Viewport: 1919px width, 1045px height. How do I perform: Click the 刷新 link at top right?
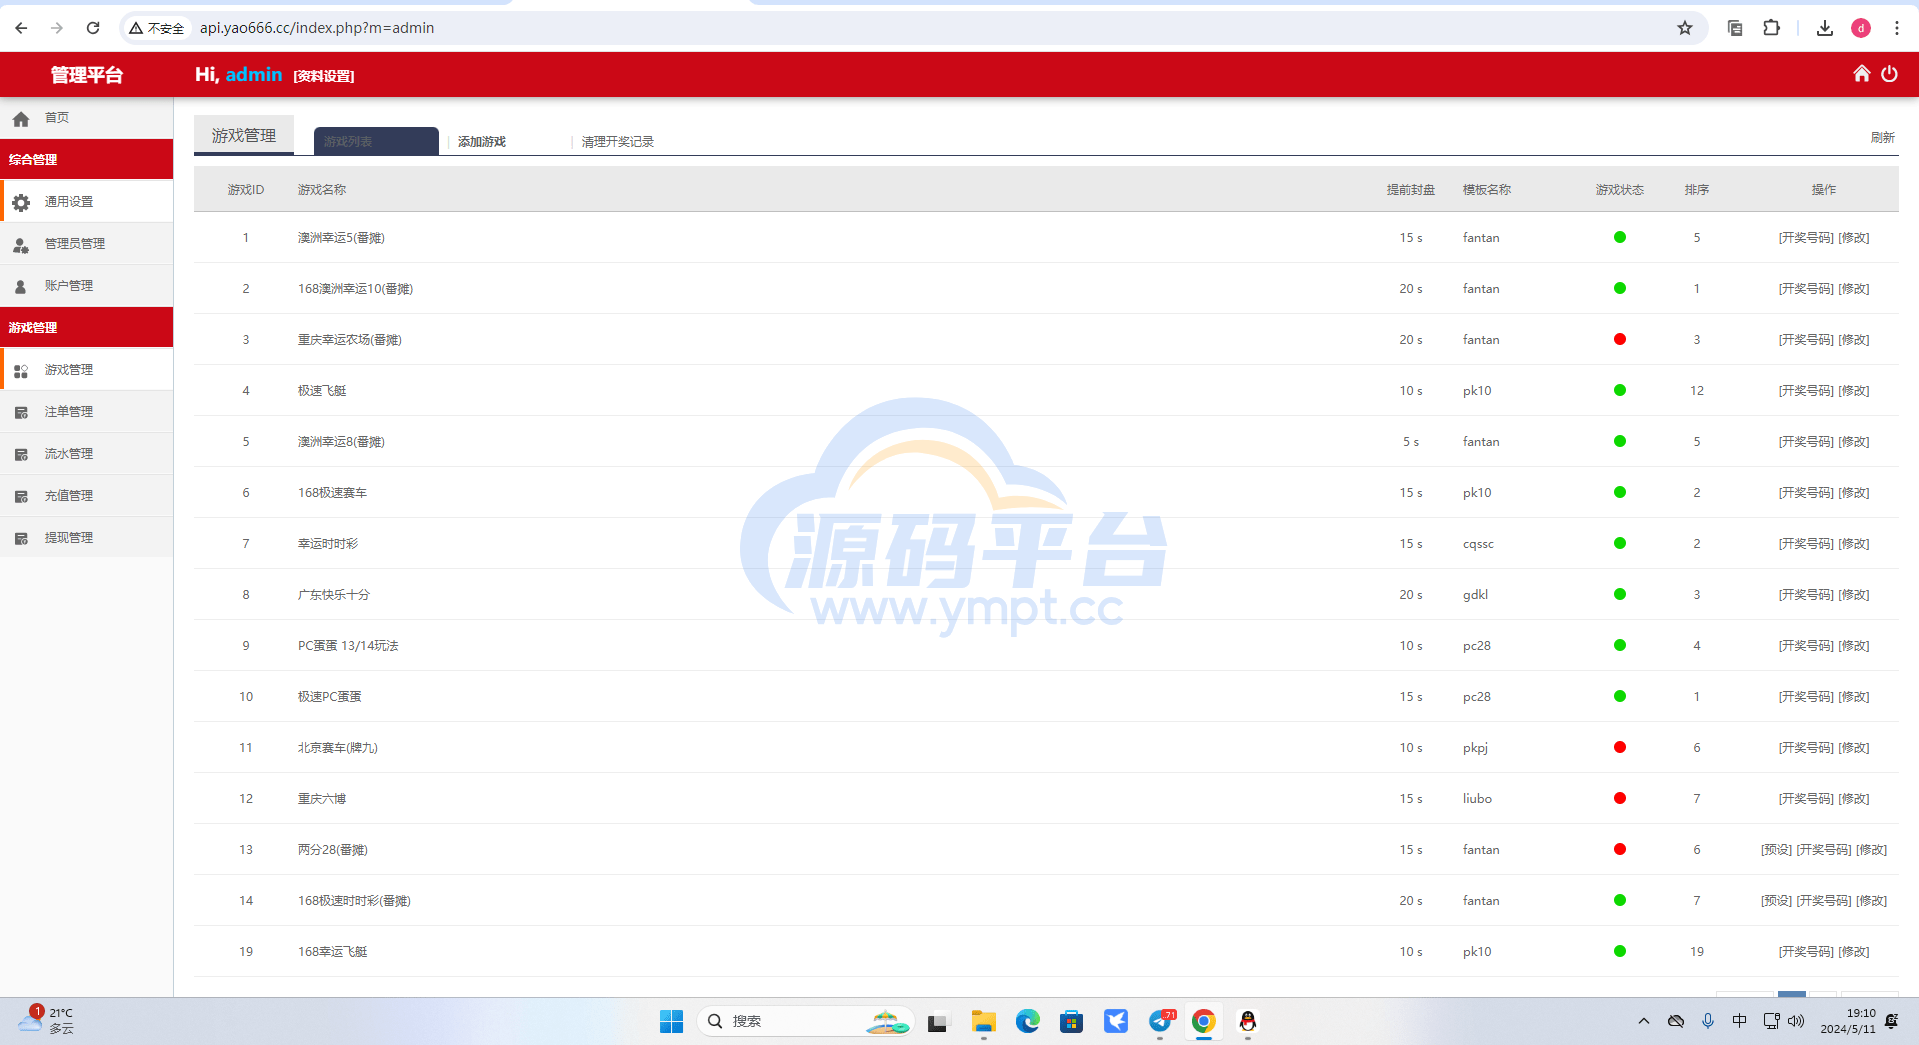[1883, 138]
